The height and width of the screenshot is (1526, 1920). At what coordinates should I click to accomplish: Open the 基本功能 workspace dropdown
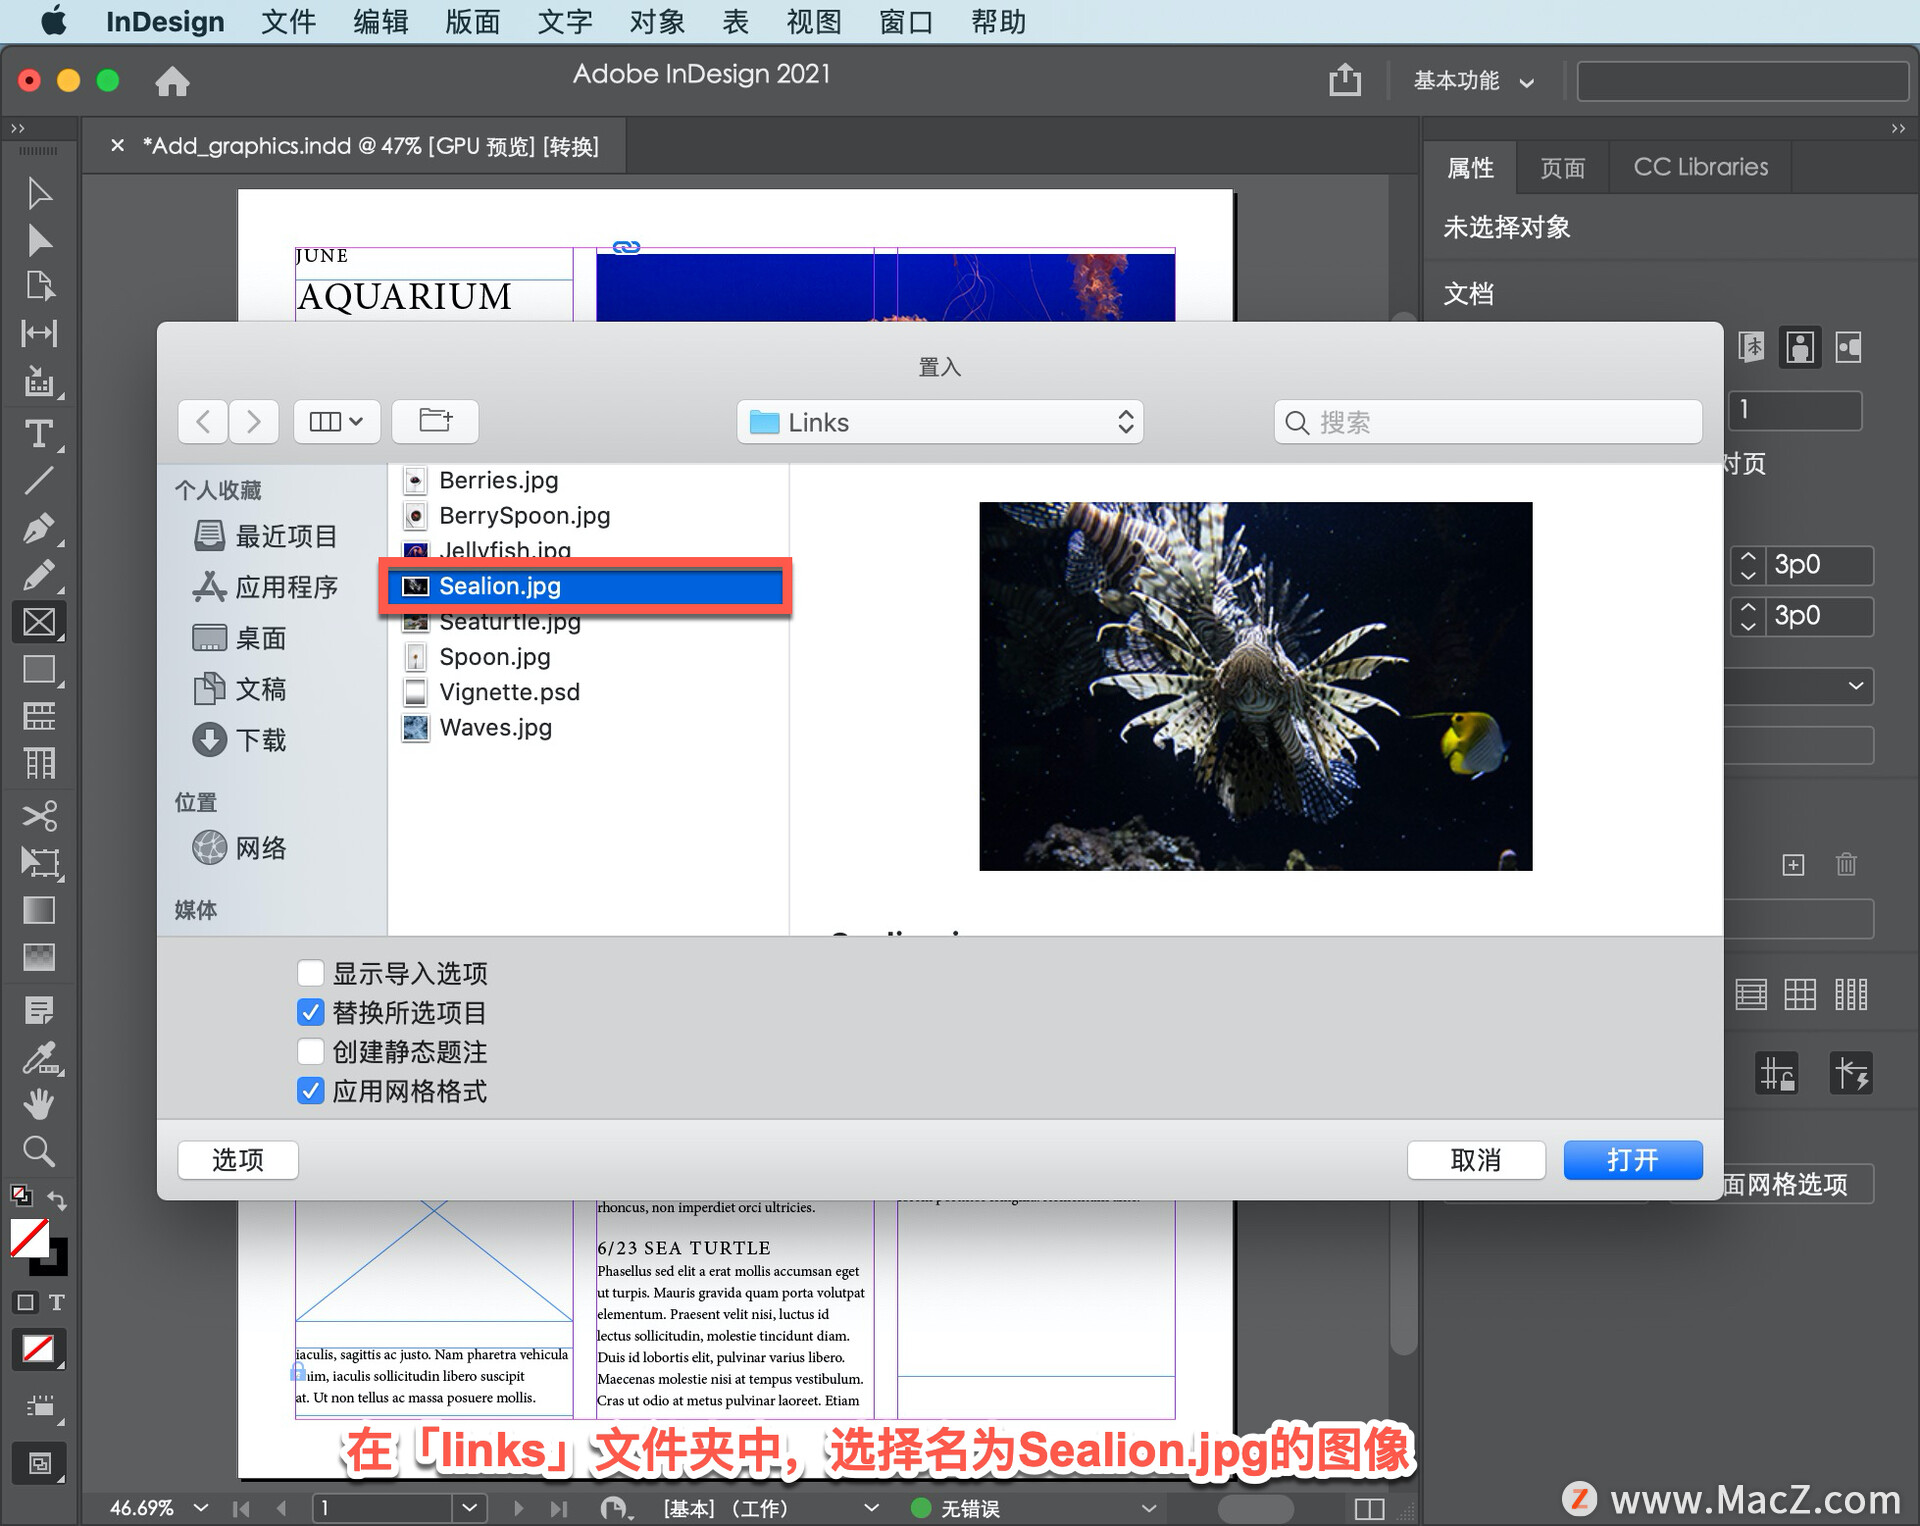pyautogui.click(x=1472, y=81)
